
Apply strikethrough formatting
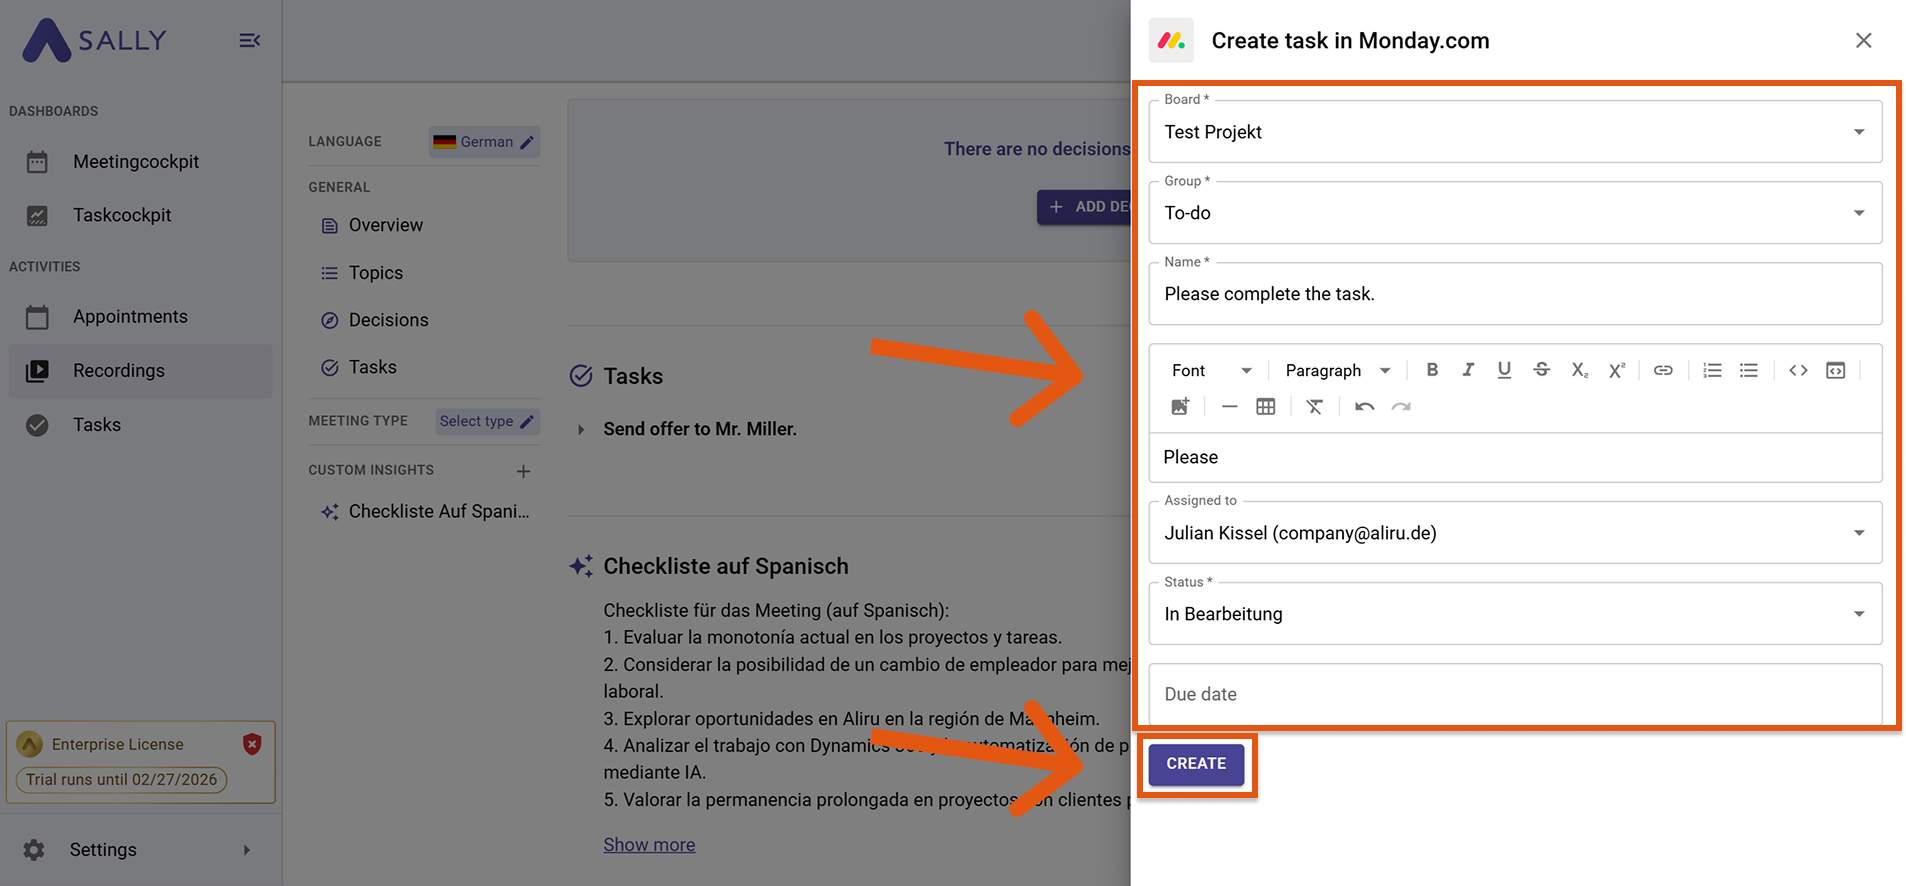pyautogui.click(x=1541, y=370)
